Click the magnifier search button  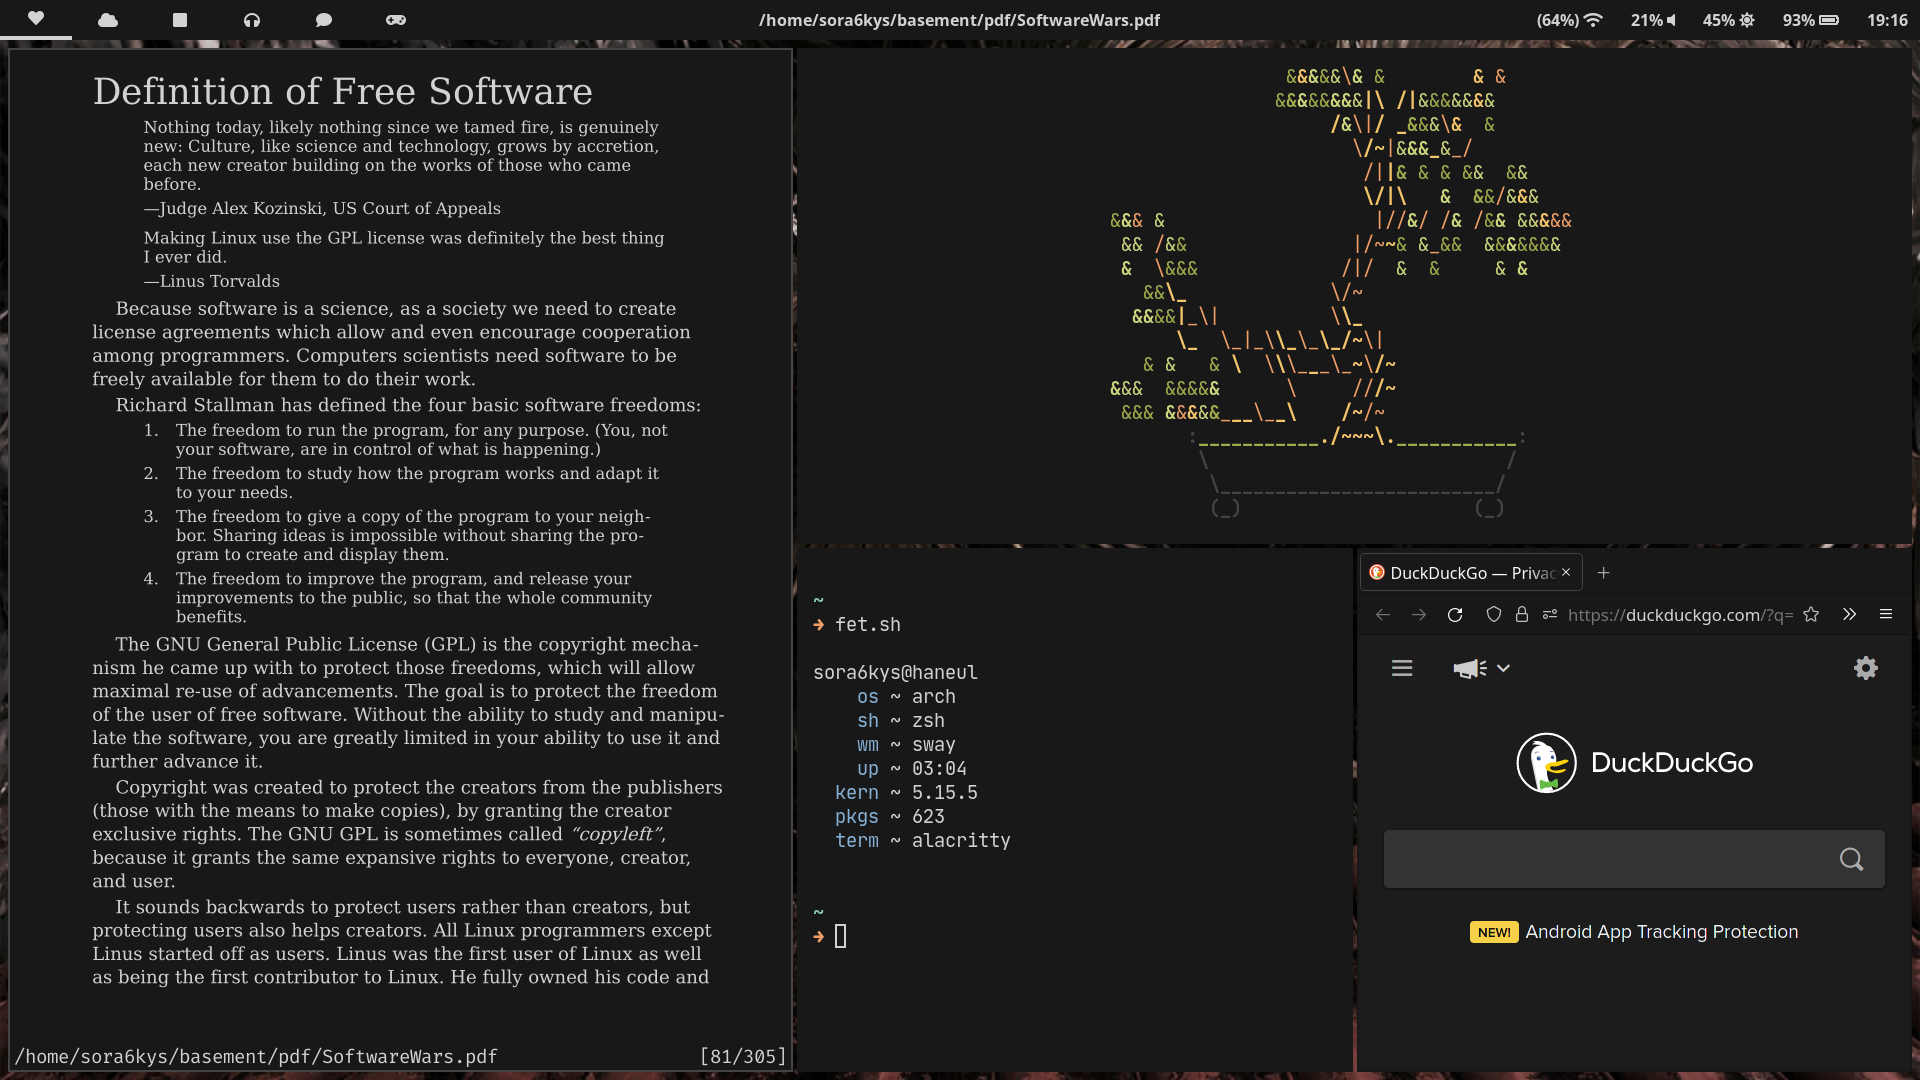tap(1851, 859)
